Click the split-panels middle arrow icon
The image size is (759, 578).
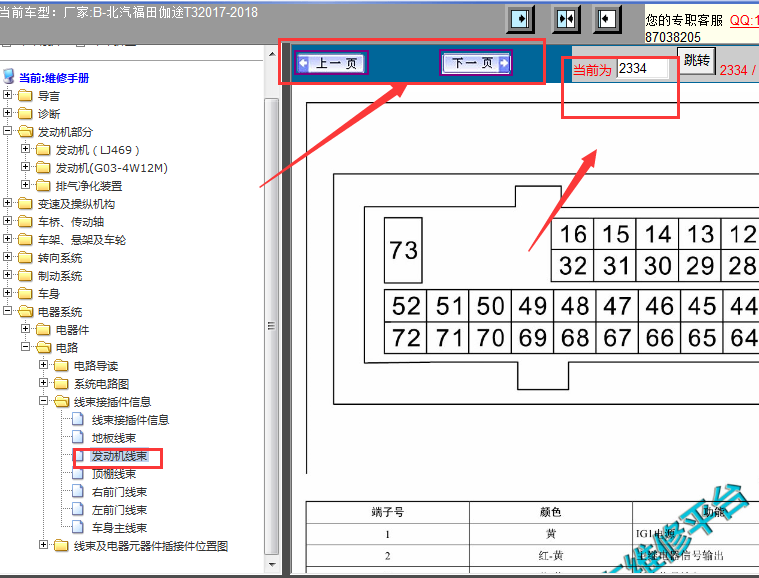566,19
